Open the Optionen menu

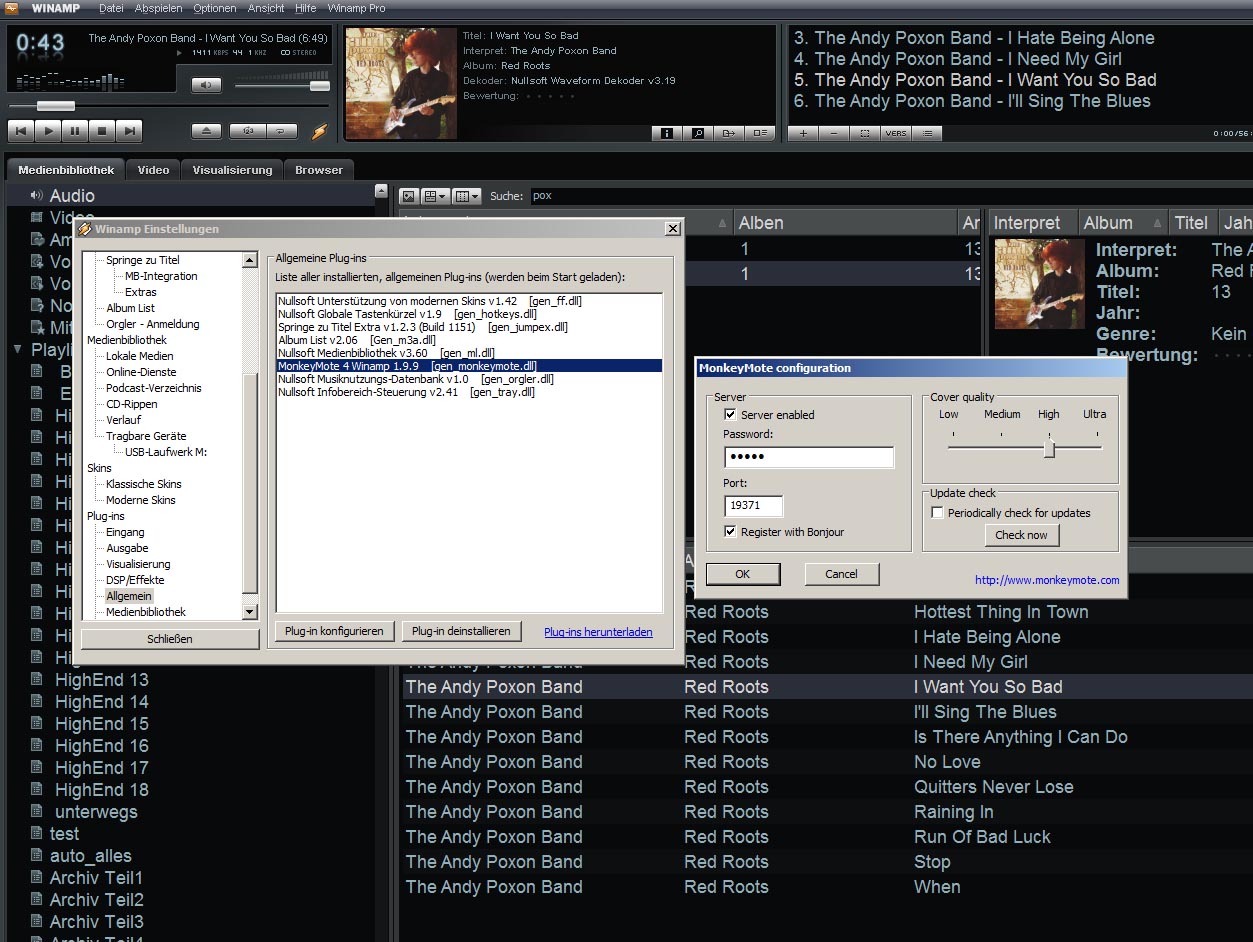coord(215,8)
